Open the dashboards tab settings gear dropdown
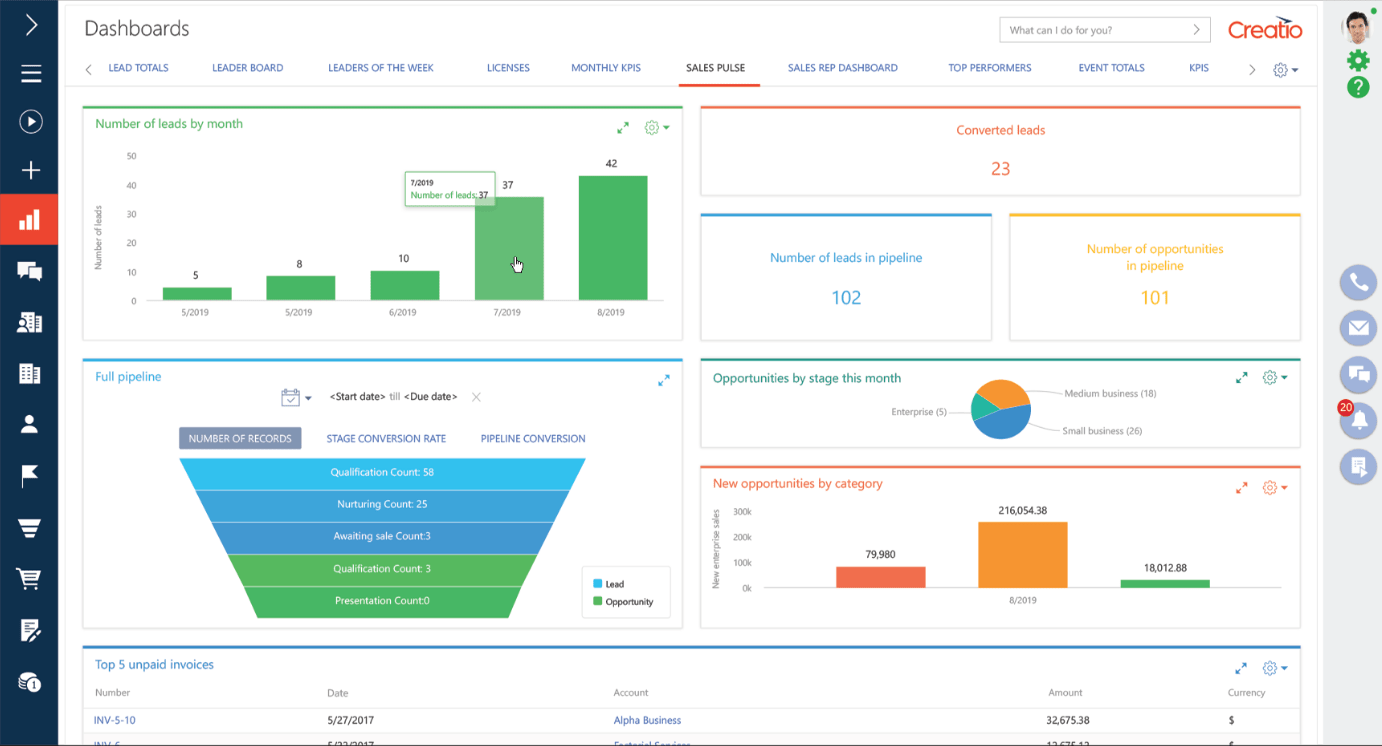 (1285, 70)
